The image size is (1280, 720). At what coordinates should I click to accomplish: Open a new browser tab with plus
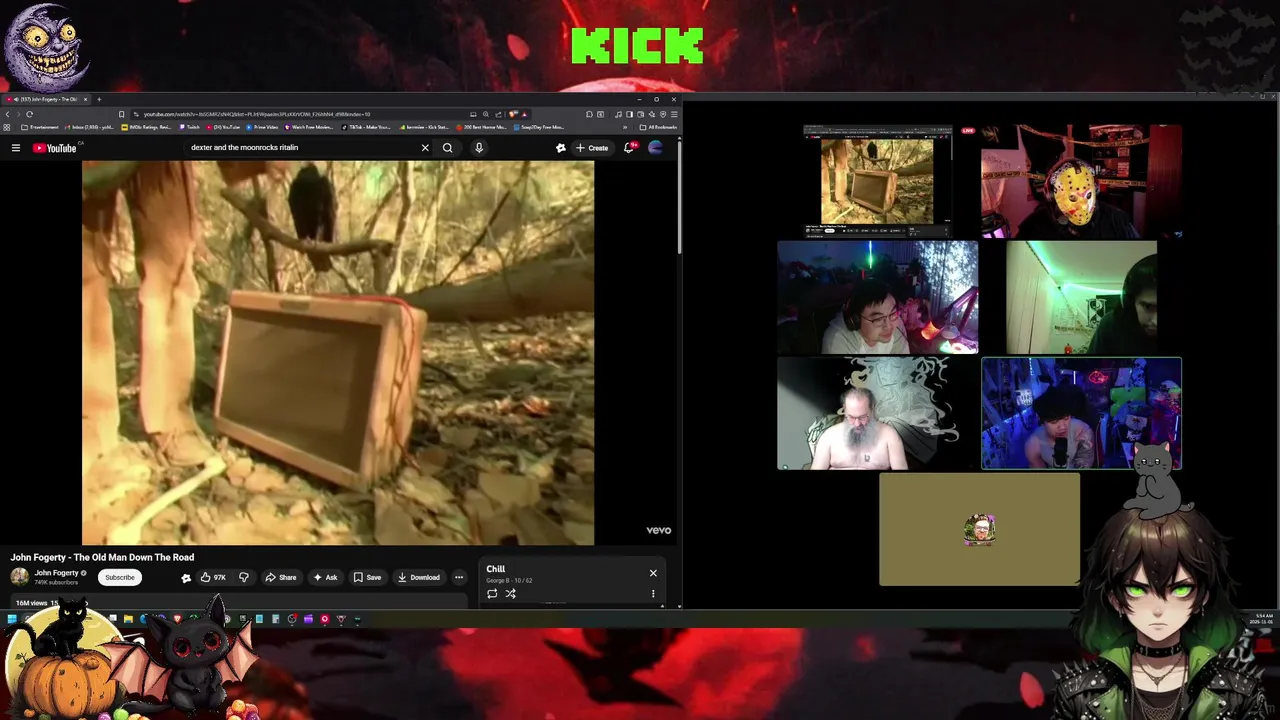[x=99, y=99]
